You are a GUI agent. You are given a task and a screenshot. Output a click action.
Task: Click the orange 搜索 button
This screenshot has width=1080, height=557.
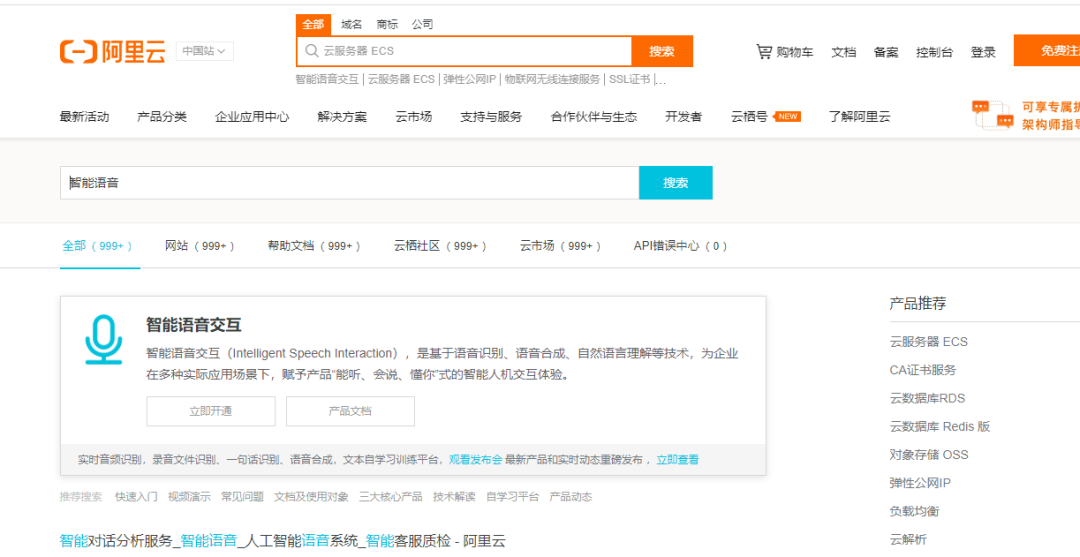coord(662,52)
